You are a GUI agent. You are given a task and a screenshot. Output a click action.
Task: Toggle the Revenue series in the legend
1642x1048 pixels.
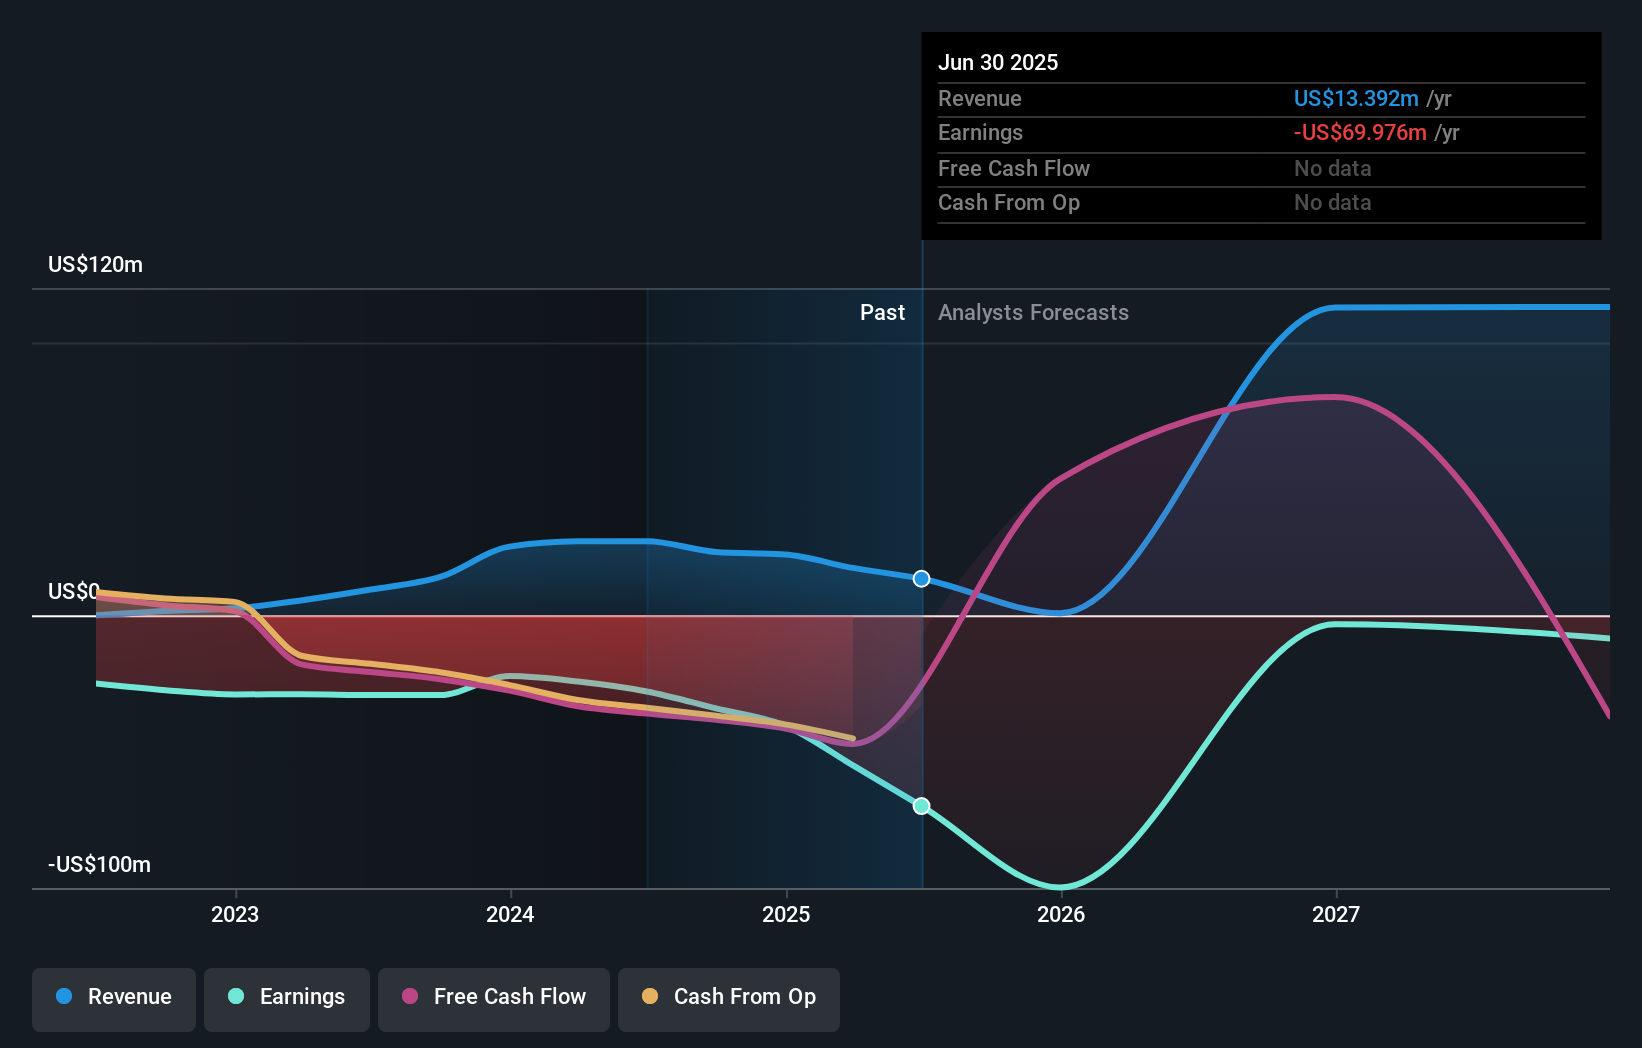coord(114,999)
